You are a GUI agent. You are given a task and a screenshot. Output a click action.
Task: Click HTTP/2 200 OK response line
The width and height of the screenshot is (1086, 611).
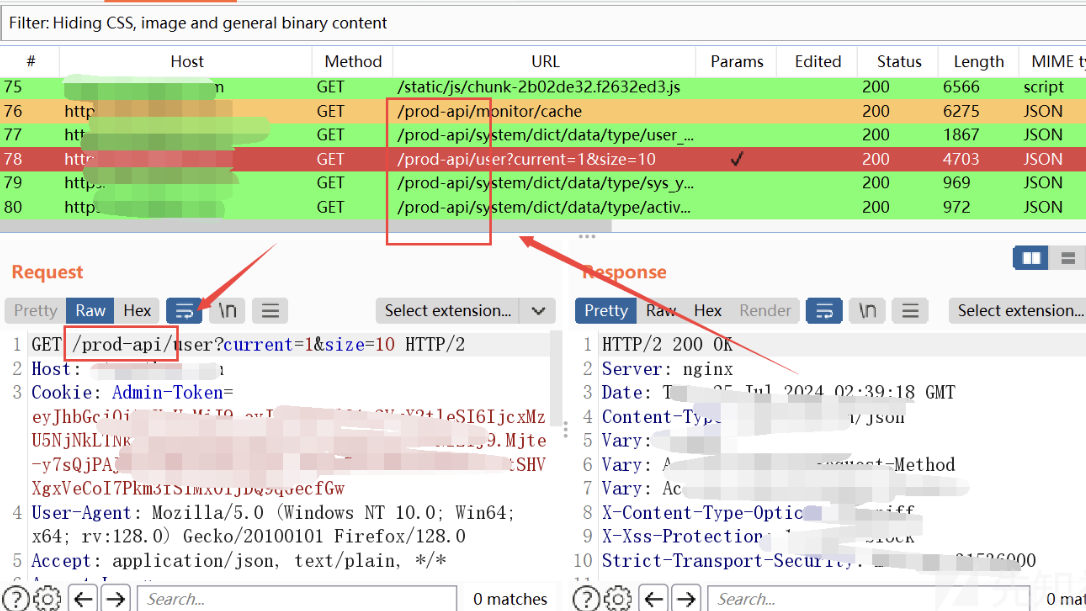point(667,345)
